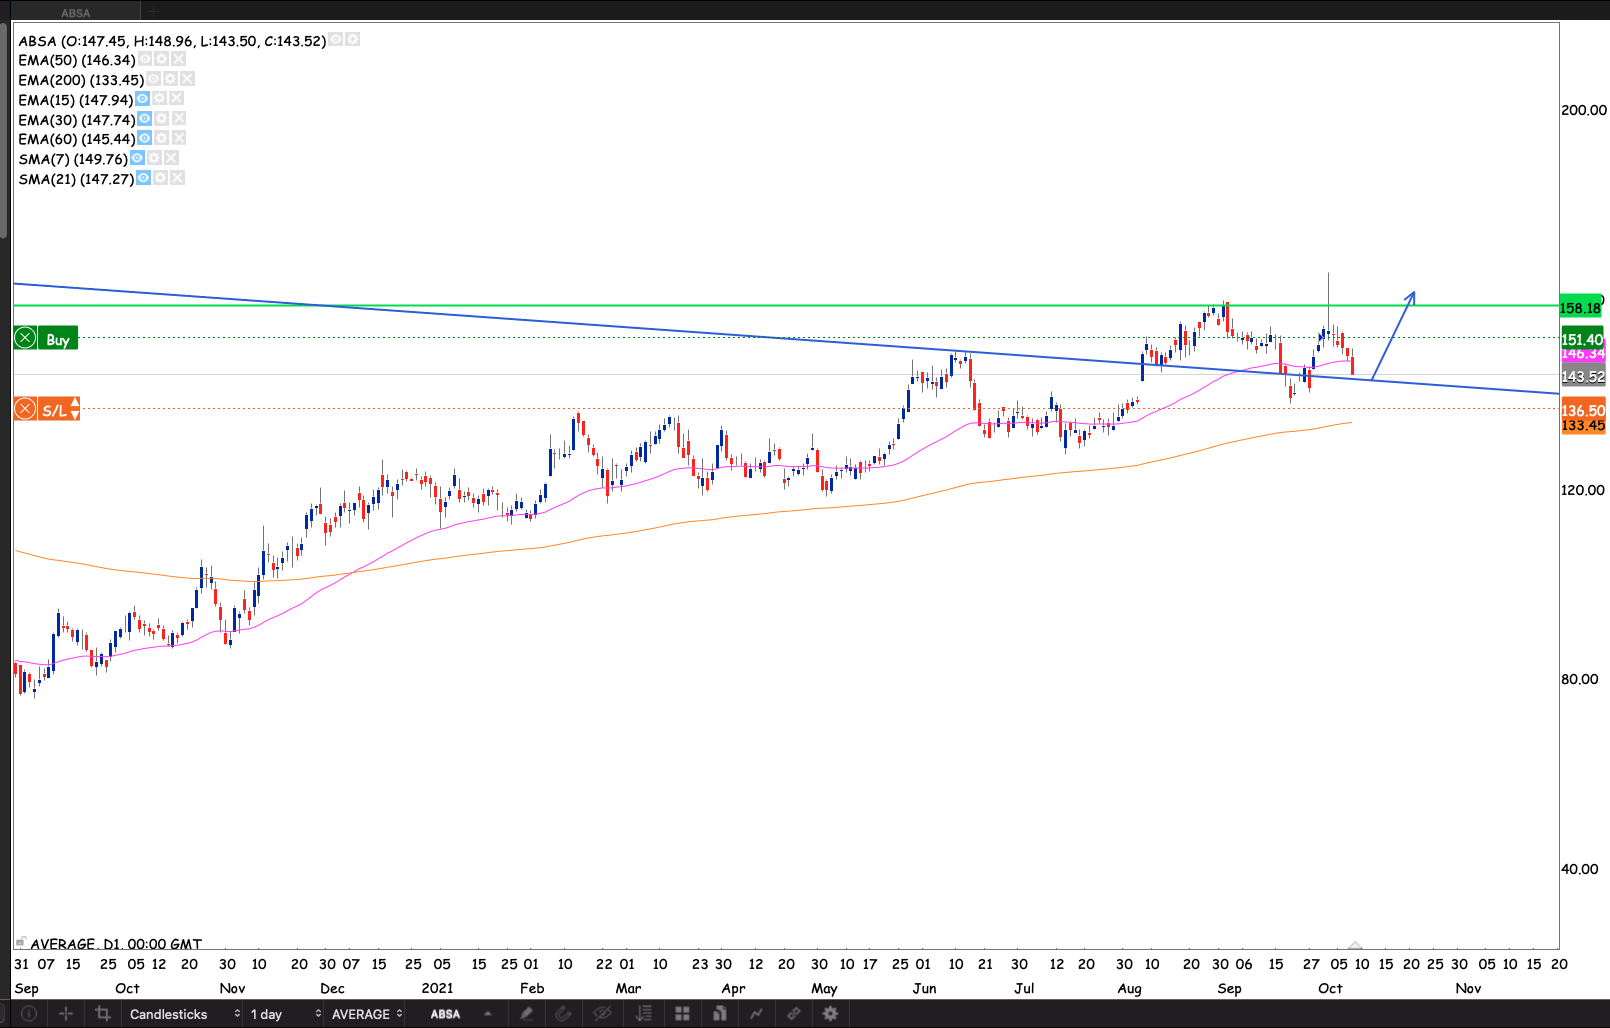Viewport: 1610px width, 1028px height.
Task: Select the crosshair cursor tool
Action: pos(66,1014)
